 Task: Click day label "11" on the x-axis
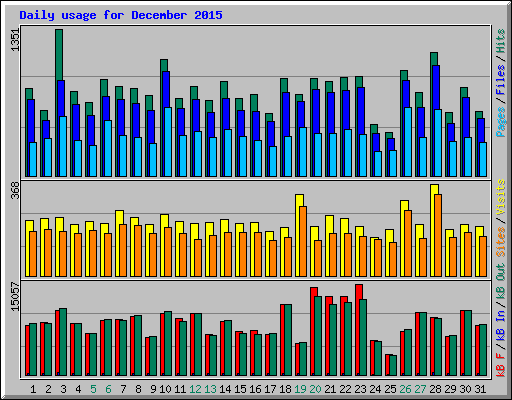(180, 389)
